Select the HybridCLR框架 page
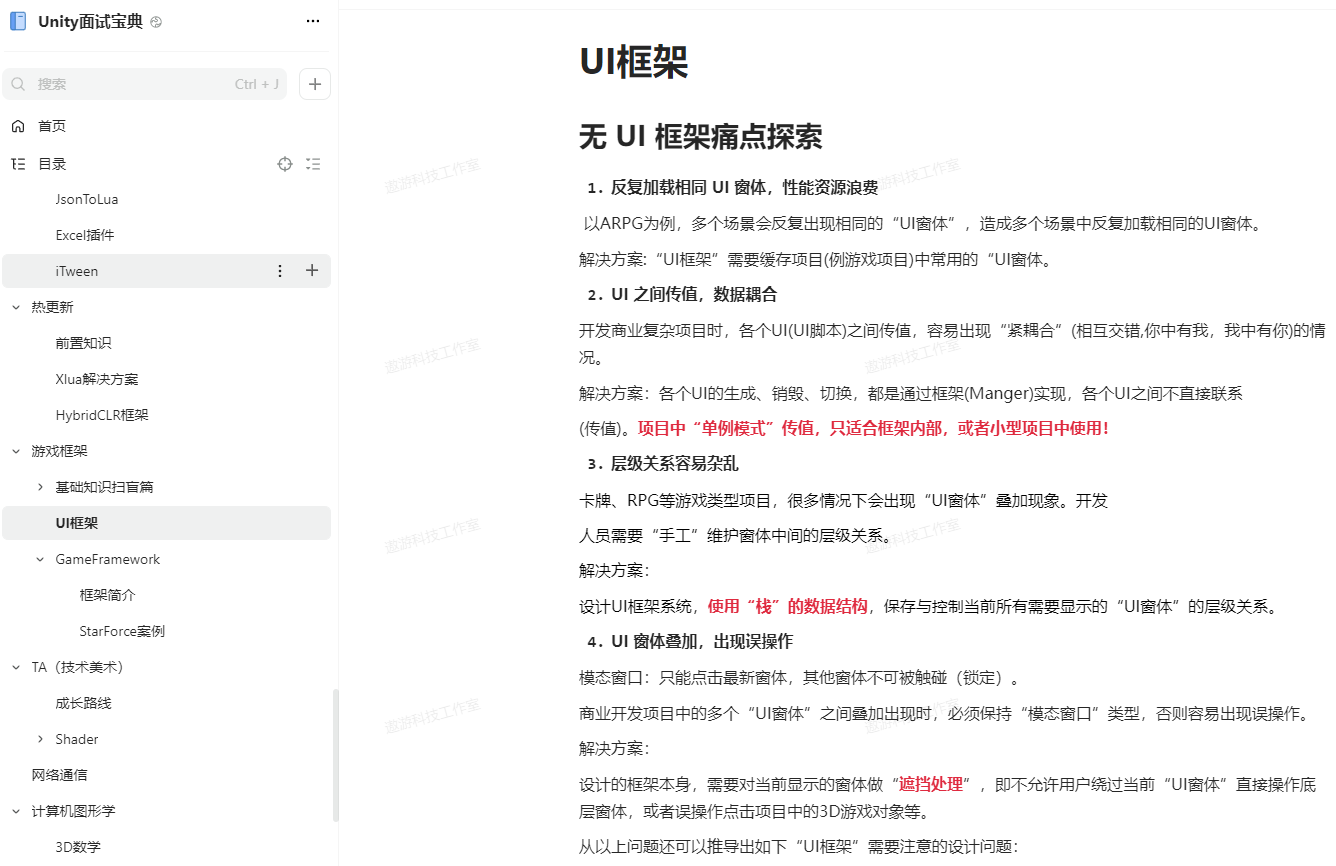 pos(102,415)
